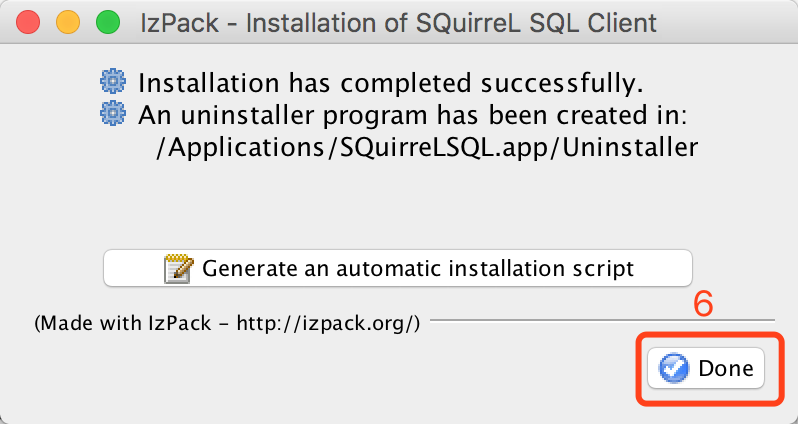The image size is (798, 424).
Task: Click the gear icon beside 'Installation has completed successfully'
Action: 112,82
